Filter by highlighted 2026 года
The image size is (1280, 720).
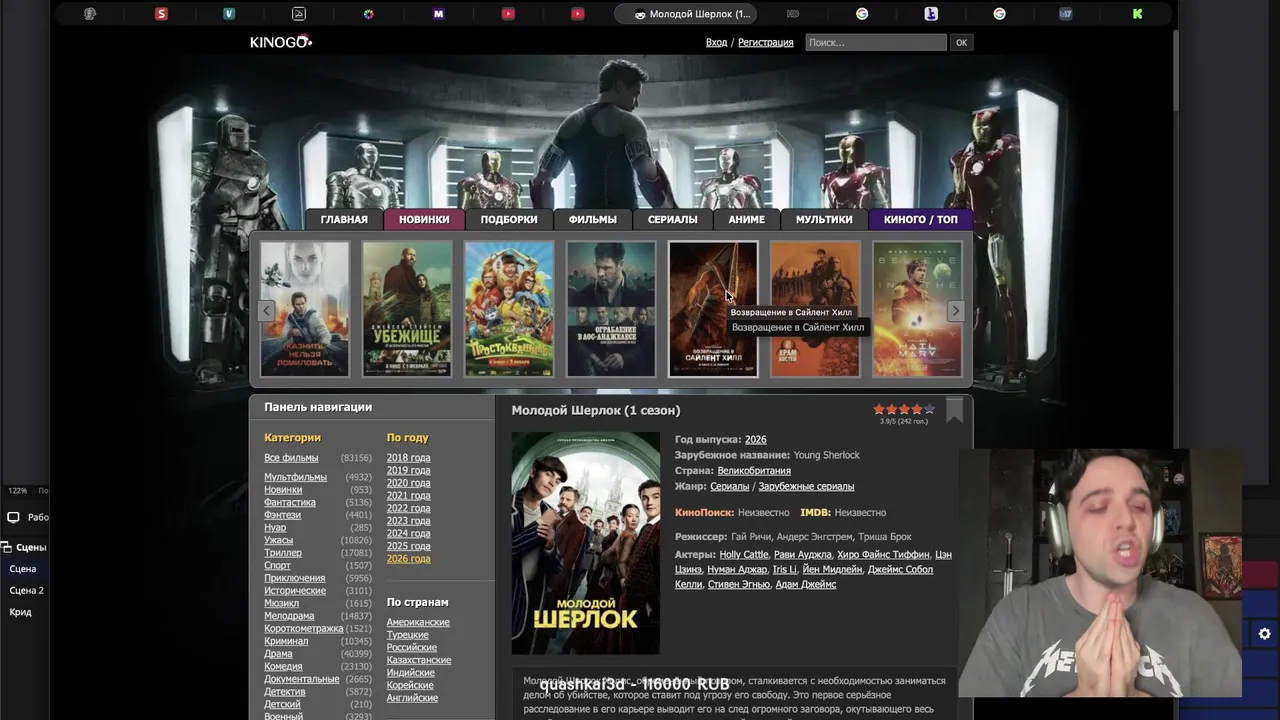(409, 559)
